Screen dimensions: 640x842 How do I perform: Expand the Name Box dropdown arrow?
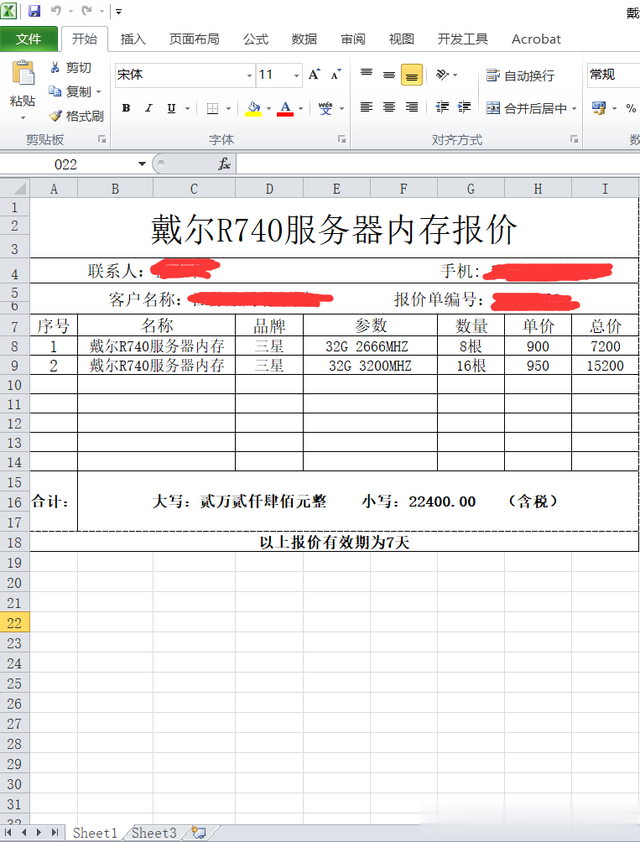pyautogui.click(x=142, y=164)
